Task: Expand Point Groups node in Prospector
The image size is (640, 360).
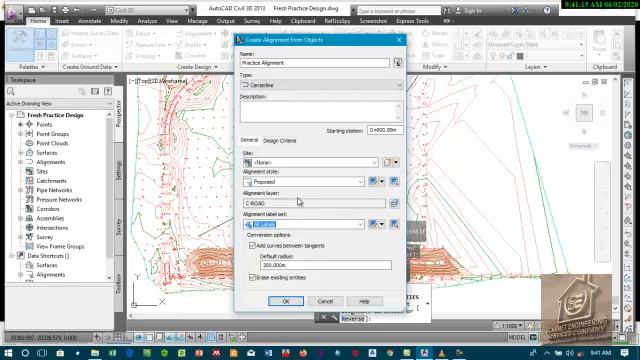Action: click(x=20, y=134)
